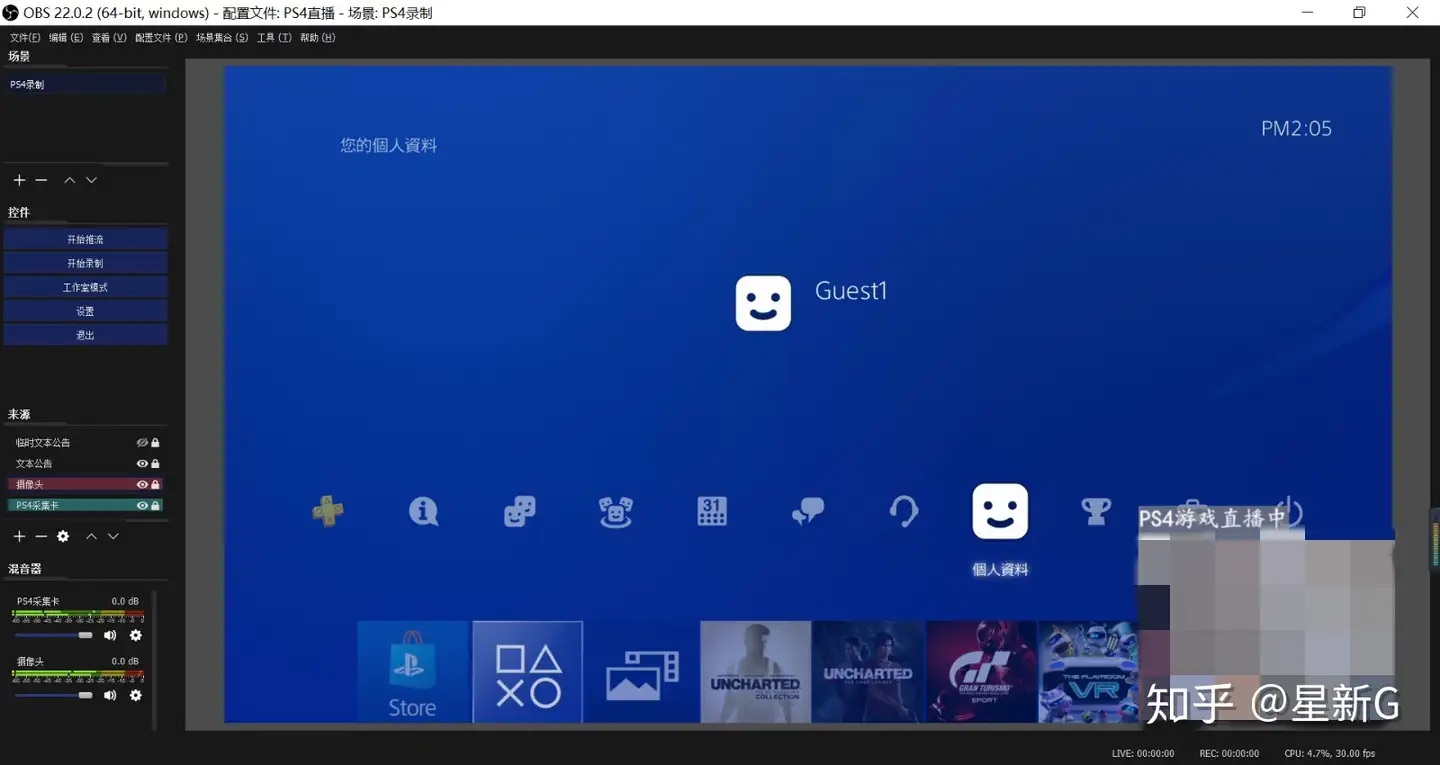
Task: Click CPU: 4.7%, 30.00 fps status
Action: coord(1330,753)
